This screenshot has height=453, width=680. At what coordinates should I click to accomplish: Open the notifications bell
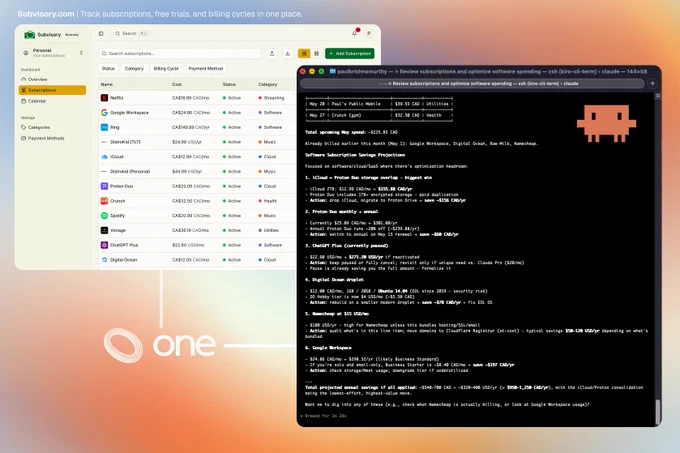point(355,33)
